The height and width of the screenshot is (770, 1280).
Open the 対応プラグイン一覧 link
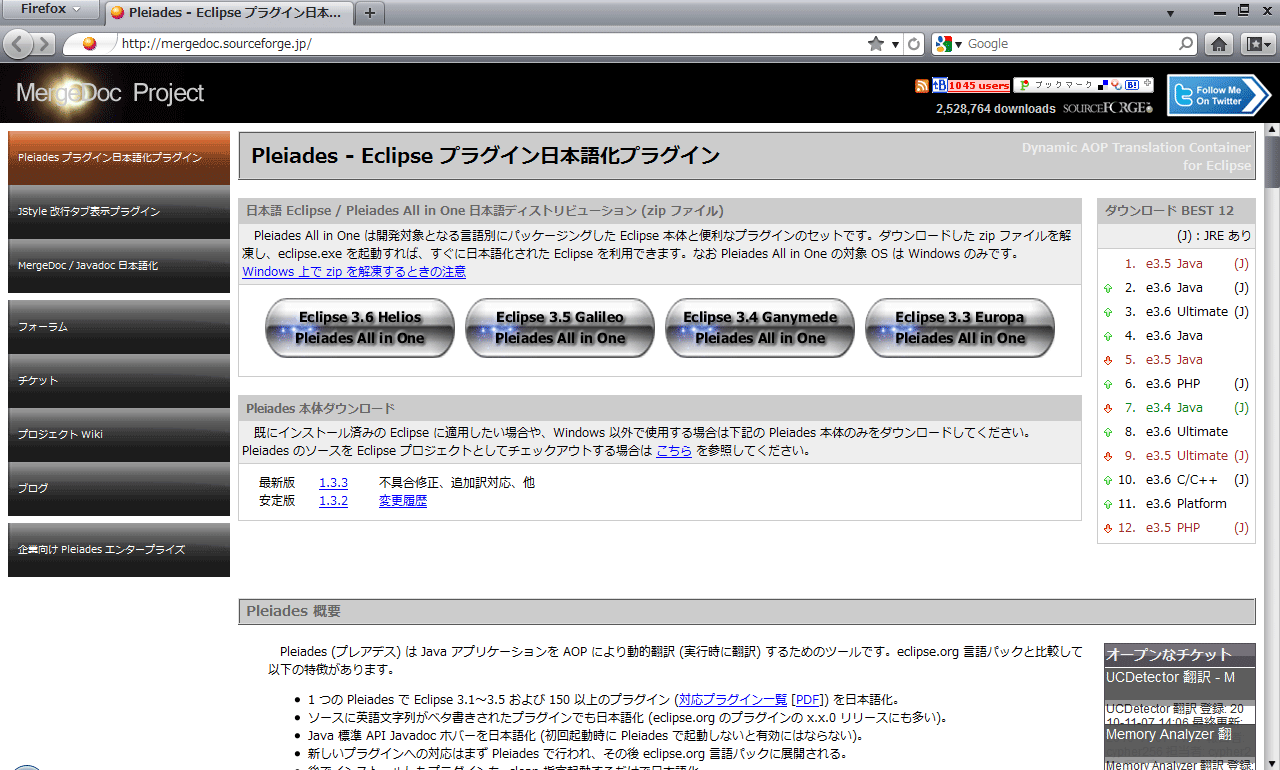click(x=733, y=700)
